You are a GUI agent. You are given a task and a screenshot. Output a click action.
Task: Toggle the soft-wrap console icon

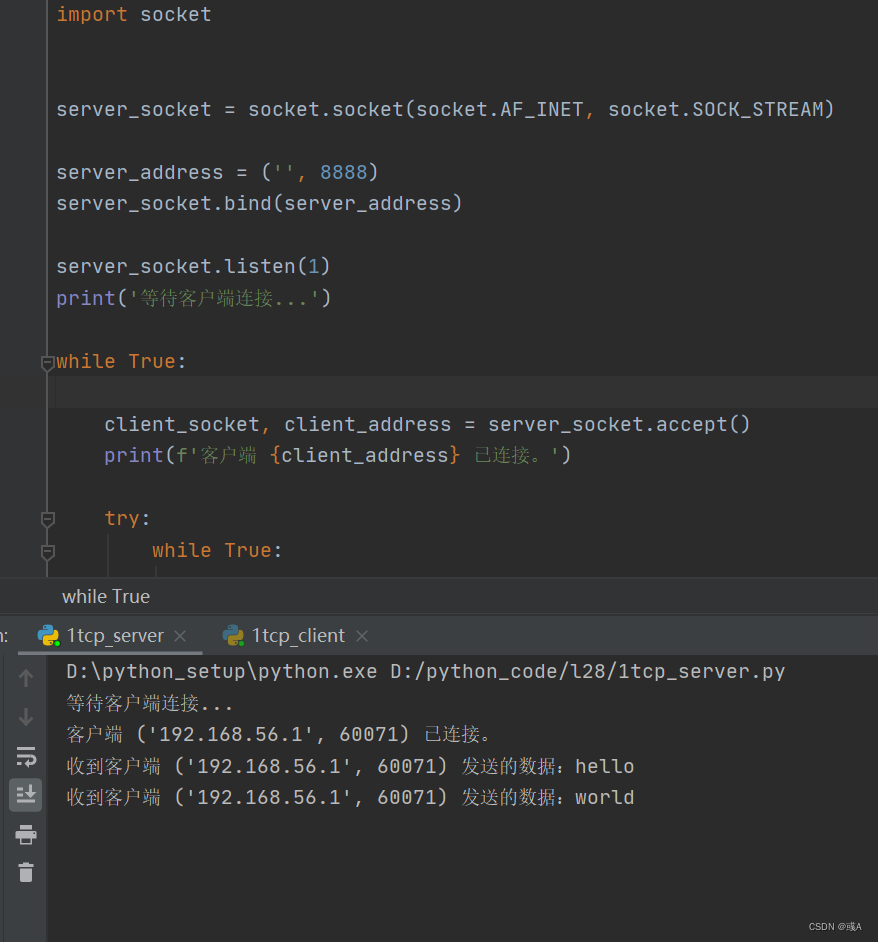pyautogui.click(x=25, y=757)
